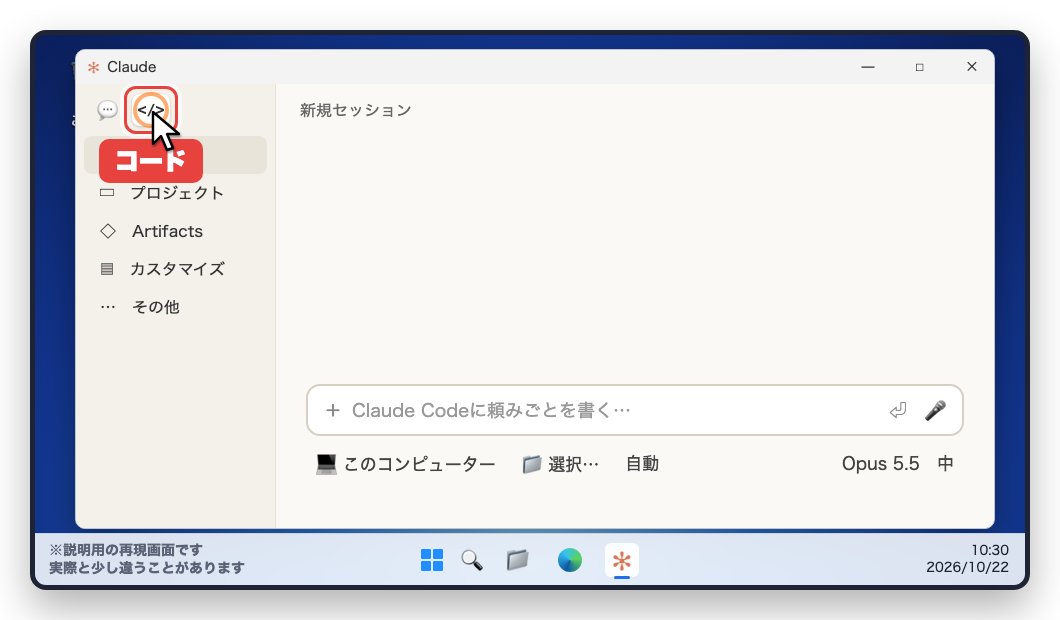Click the Claude logo in title bar
This screenshot has width=1060, height=620.
point(93,67)
